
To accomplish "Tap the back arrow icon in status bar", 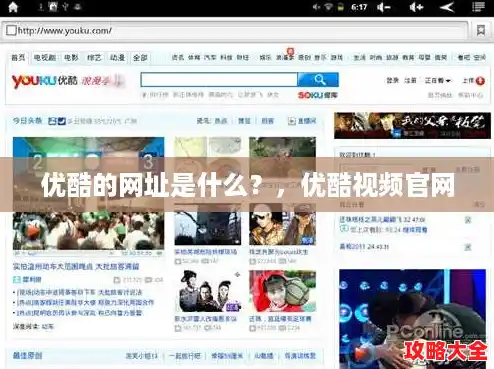I will [x=447, y=7].
